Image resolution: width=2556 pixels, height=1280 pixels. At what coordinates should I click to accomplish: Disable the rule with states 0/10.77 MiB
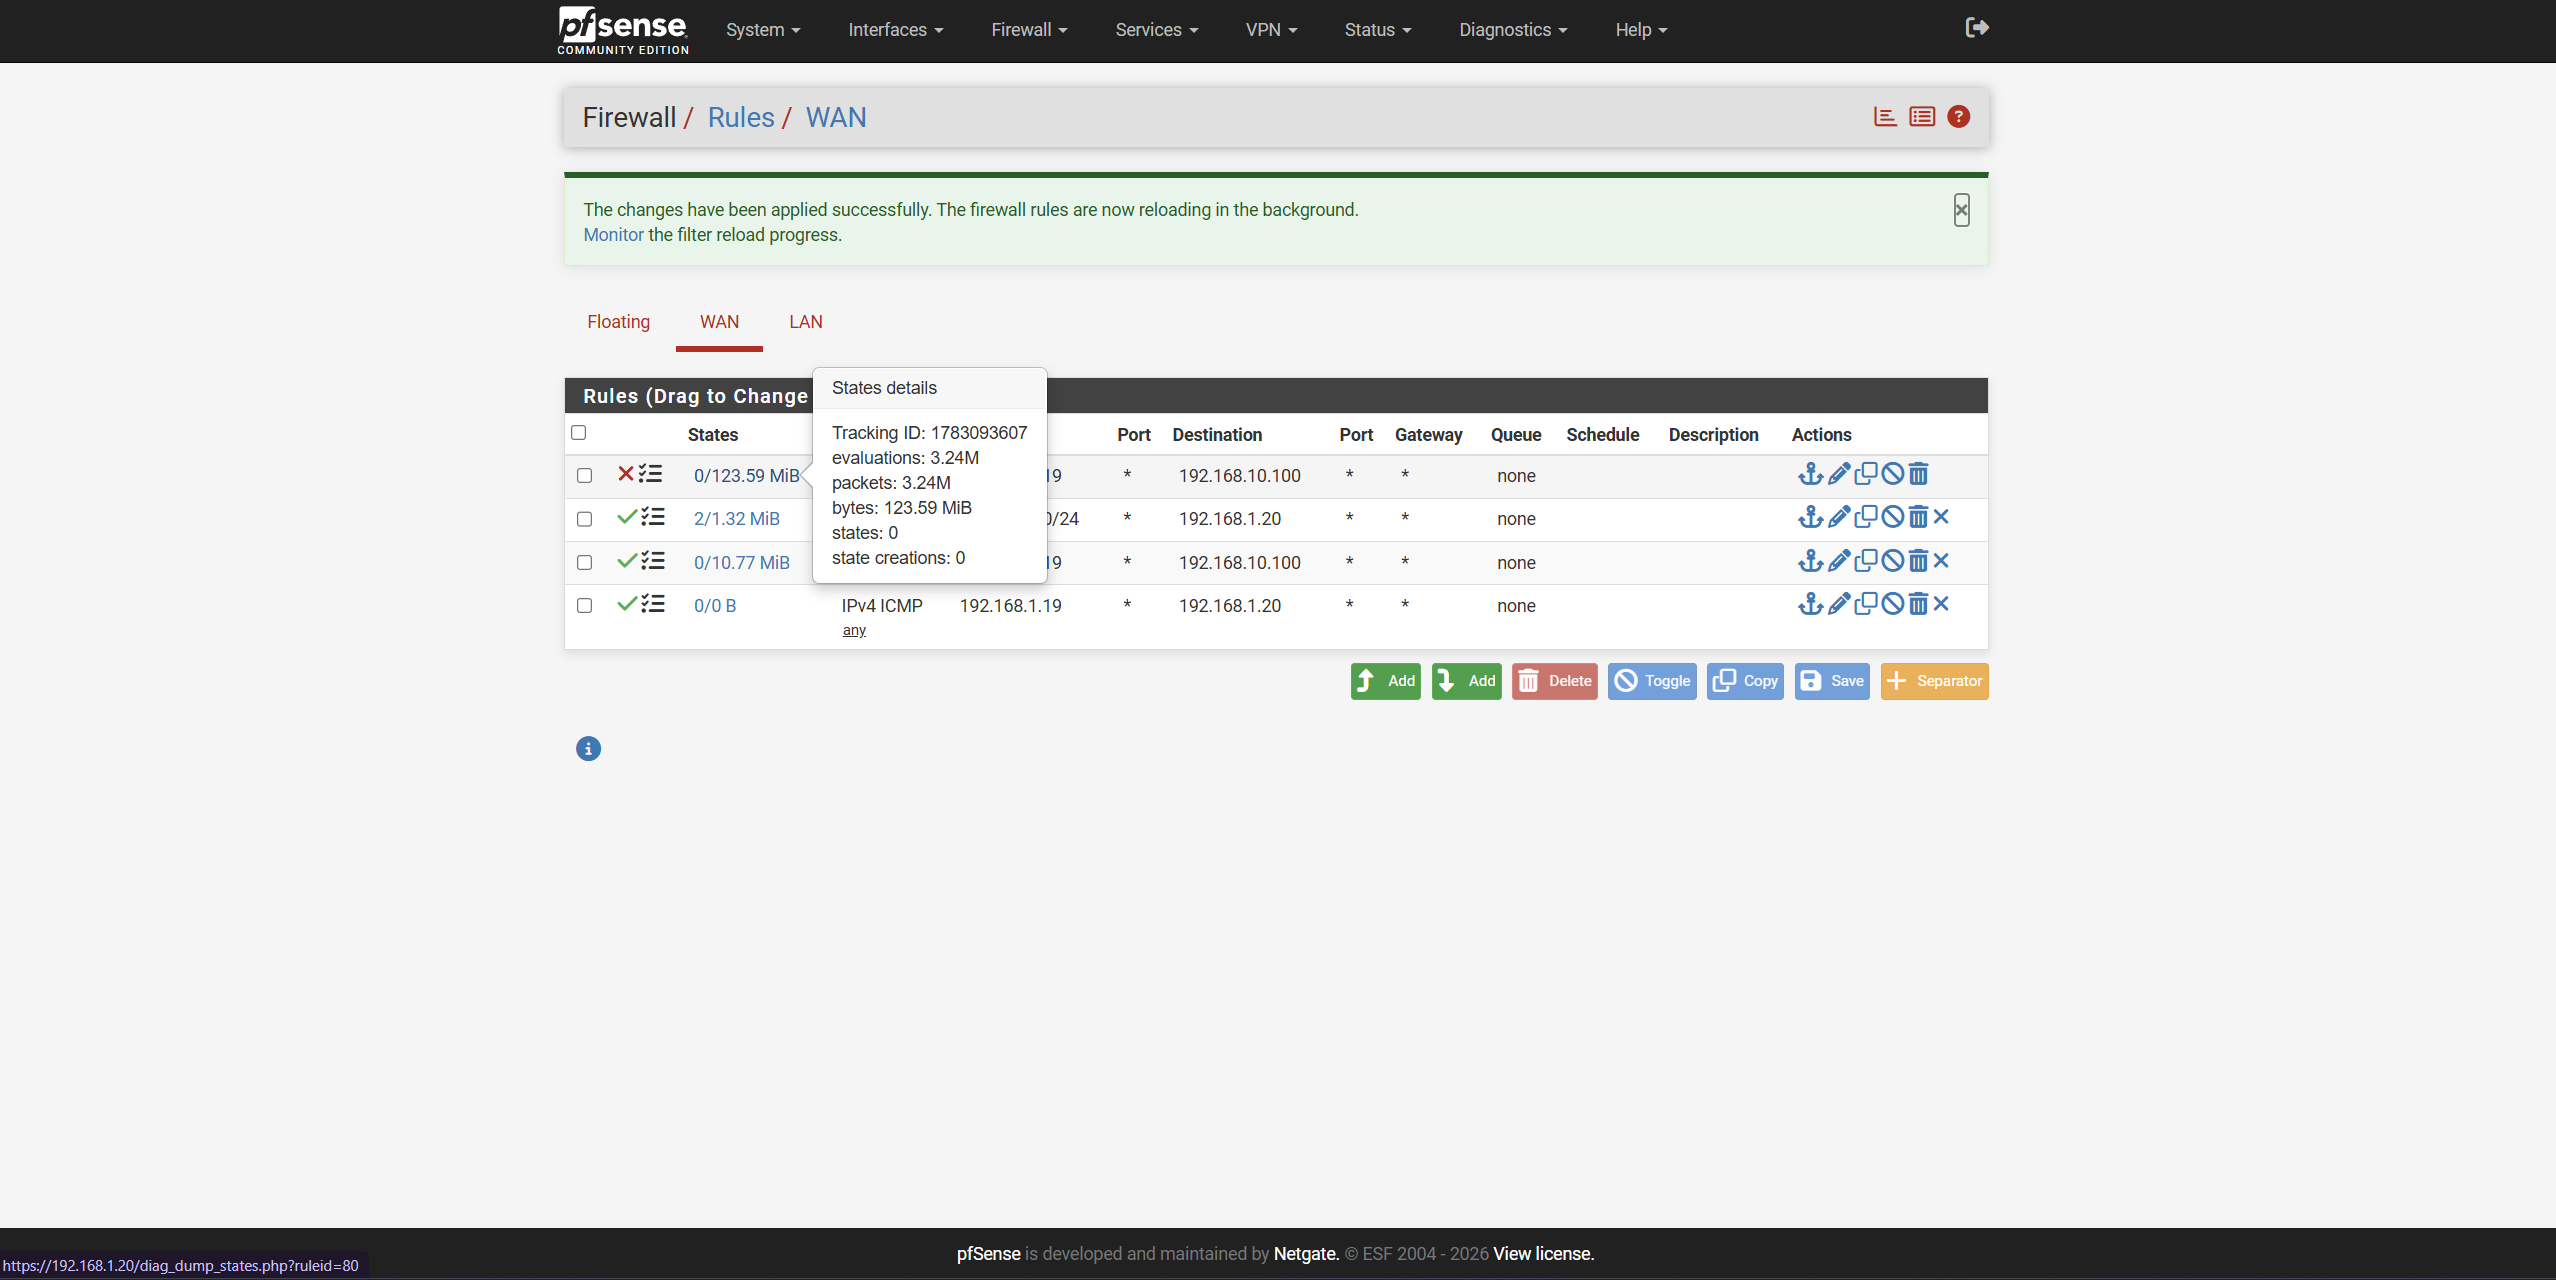1892,561
